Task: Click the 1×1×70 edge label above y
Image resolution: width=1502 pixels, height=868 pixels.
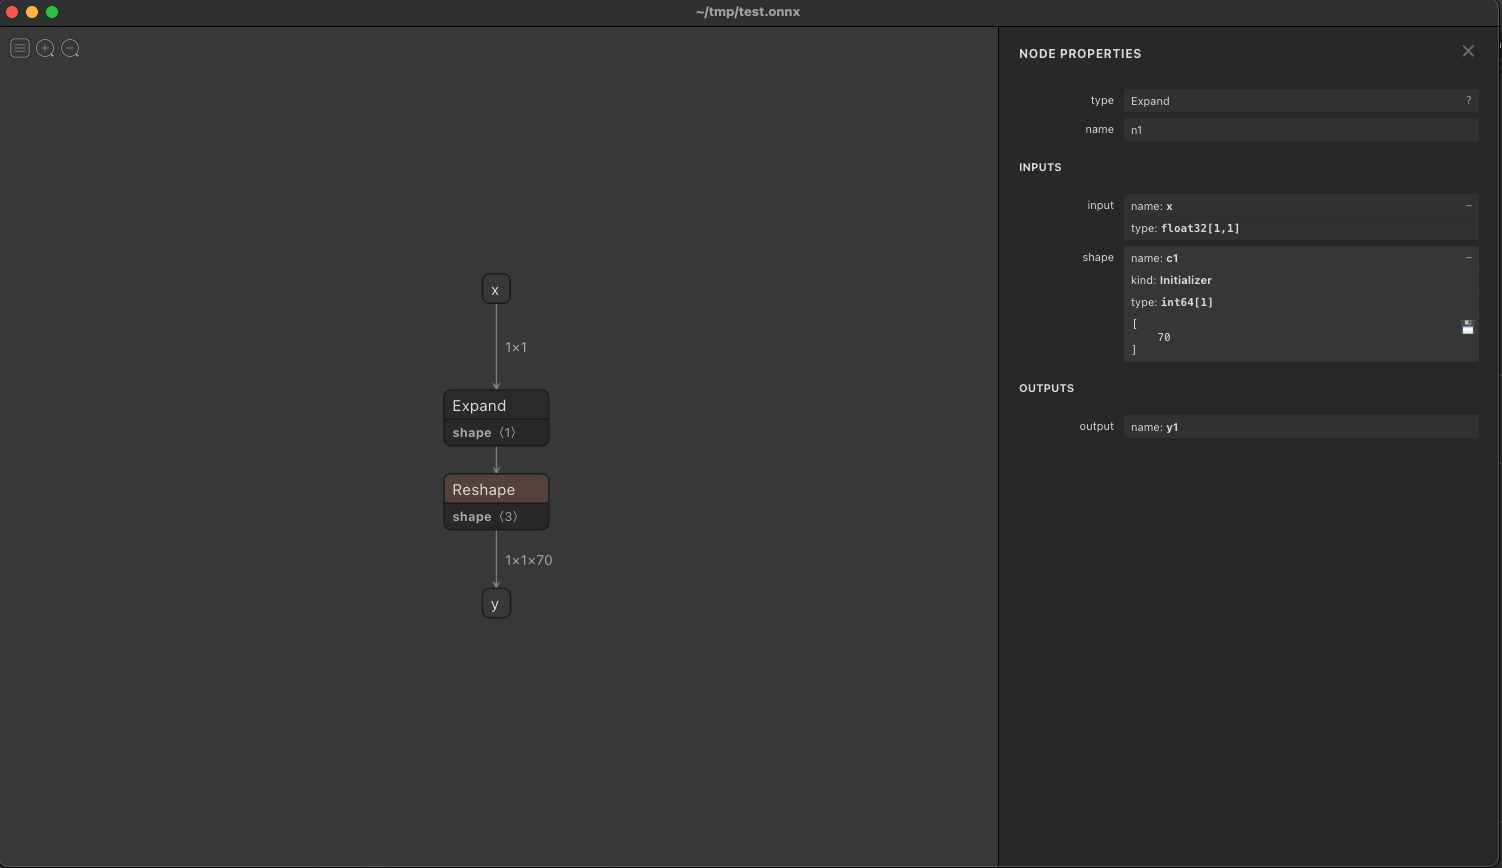Action: (528, 560)
